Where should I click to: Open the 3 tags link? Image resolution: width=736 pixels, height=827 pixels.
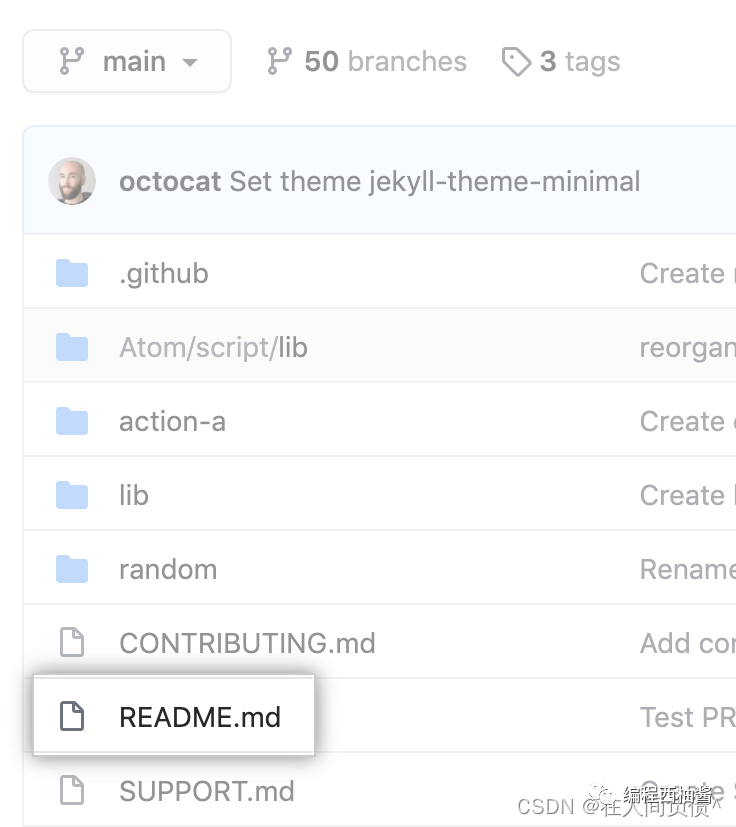[x=579, y=62]
